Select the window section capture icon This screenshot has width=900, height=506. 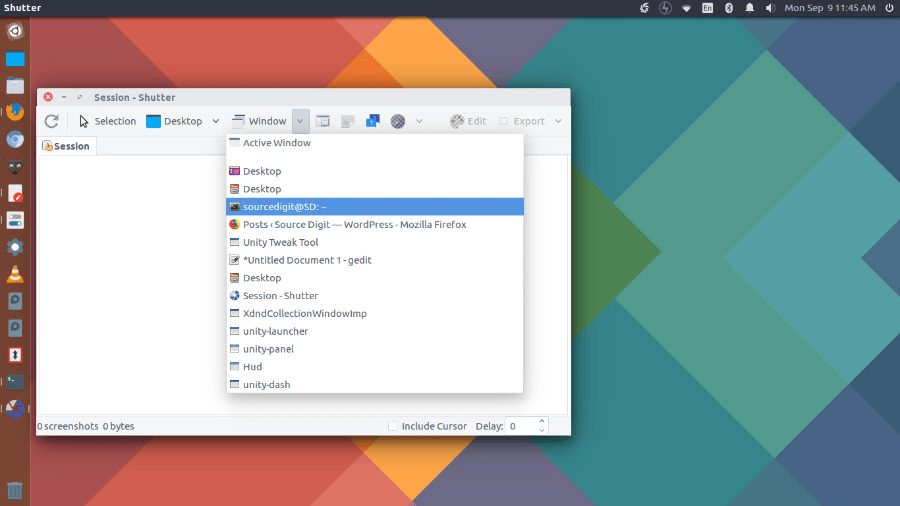[323, 121]
